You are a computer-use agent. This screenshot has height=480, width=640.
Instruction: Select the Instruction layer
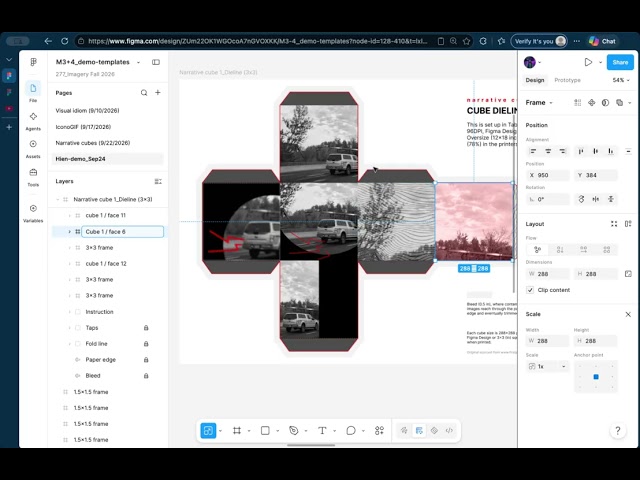click(100, 312)
